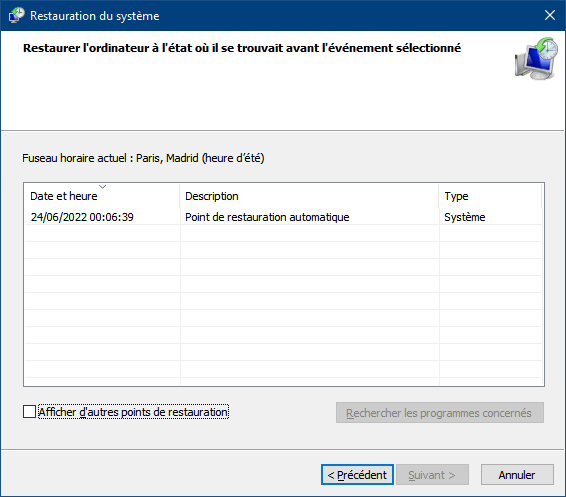The image size is (566, 497).
Task: Enable 'Afficher d'autres points de restauration' checkbox
Action: [x=29, y=411]
